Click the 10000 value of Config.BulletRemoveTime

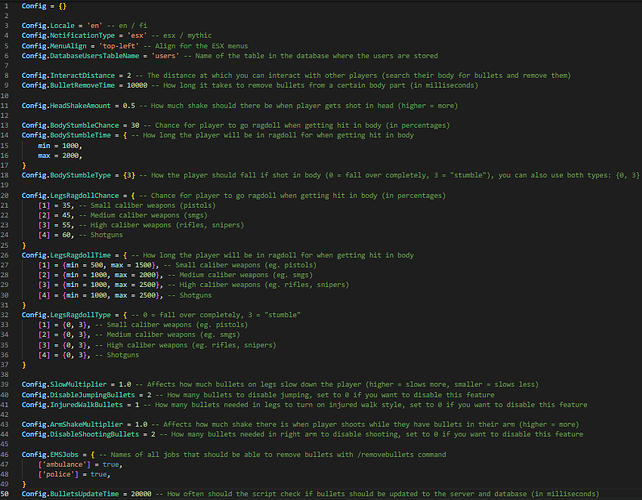(x=137, y=85)
